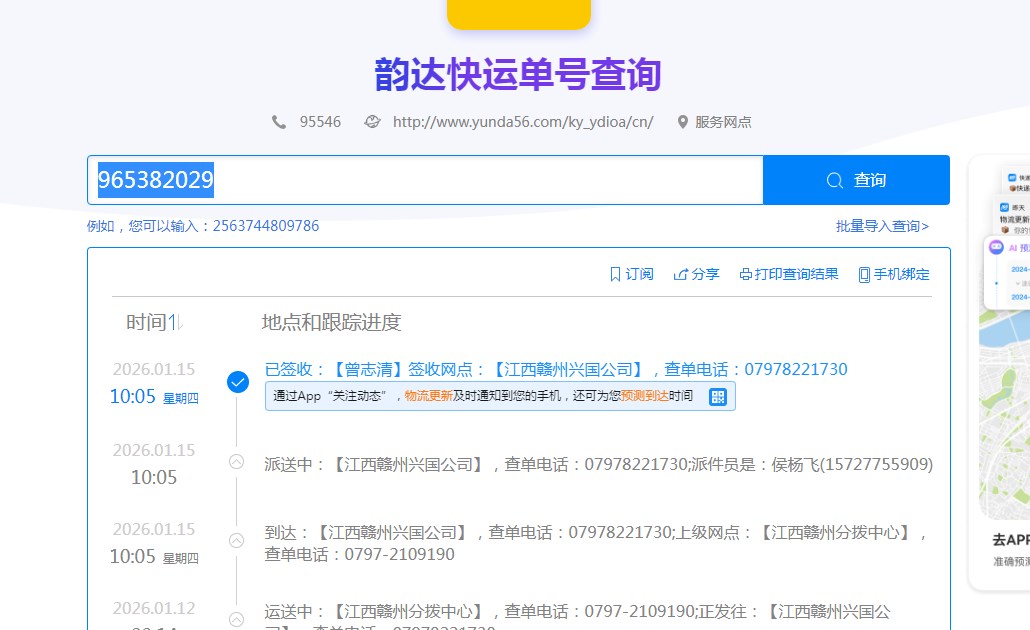Click the 订阅 bookmark icon
Viewport: 1030px width, 630px height.
click(x=615, y=274)
